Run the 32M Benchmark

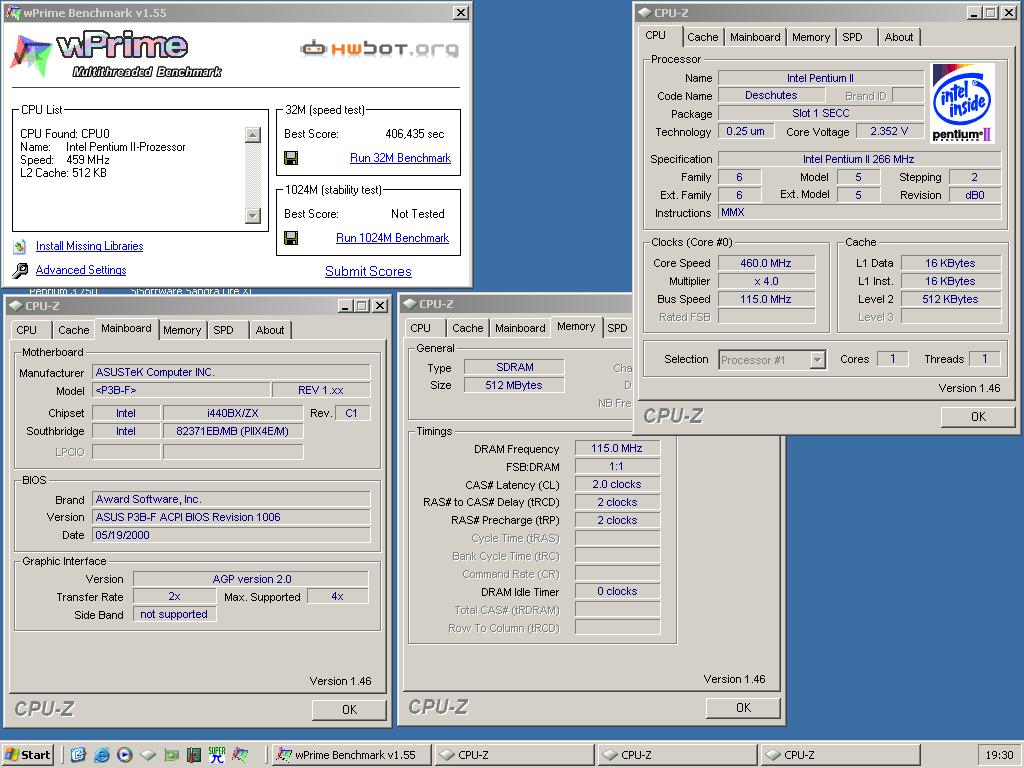(400, 157)
